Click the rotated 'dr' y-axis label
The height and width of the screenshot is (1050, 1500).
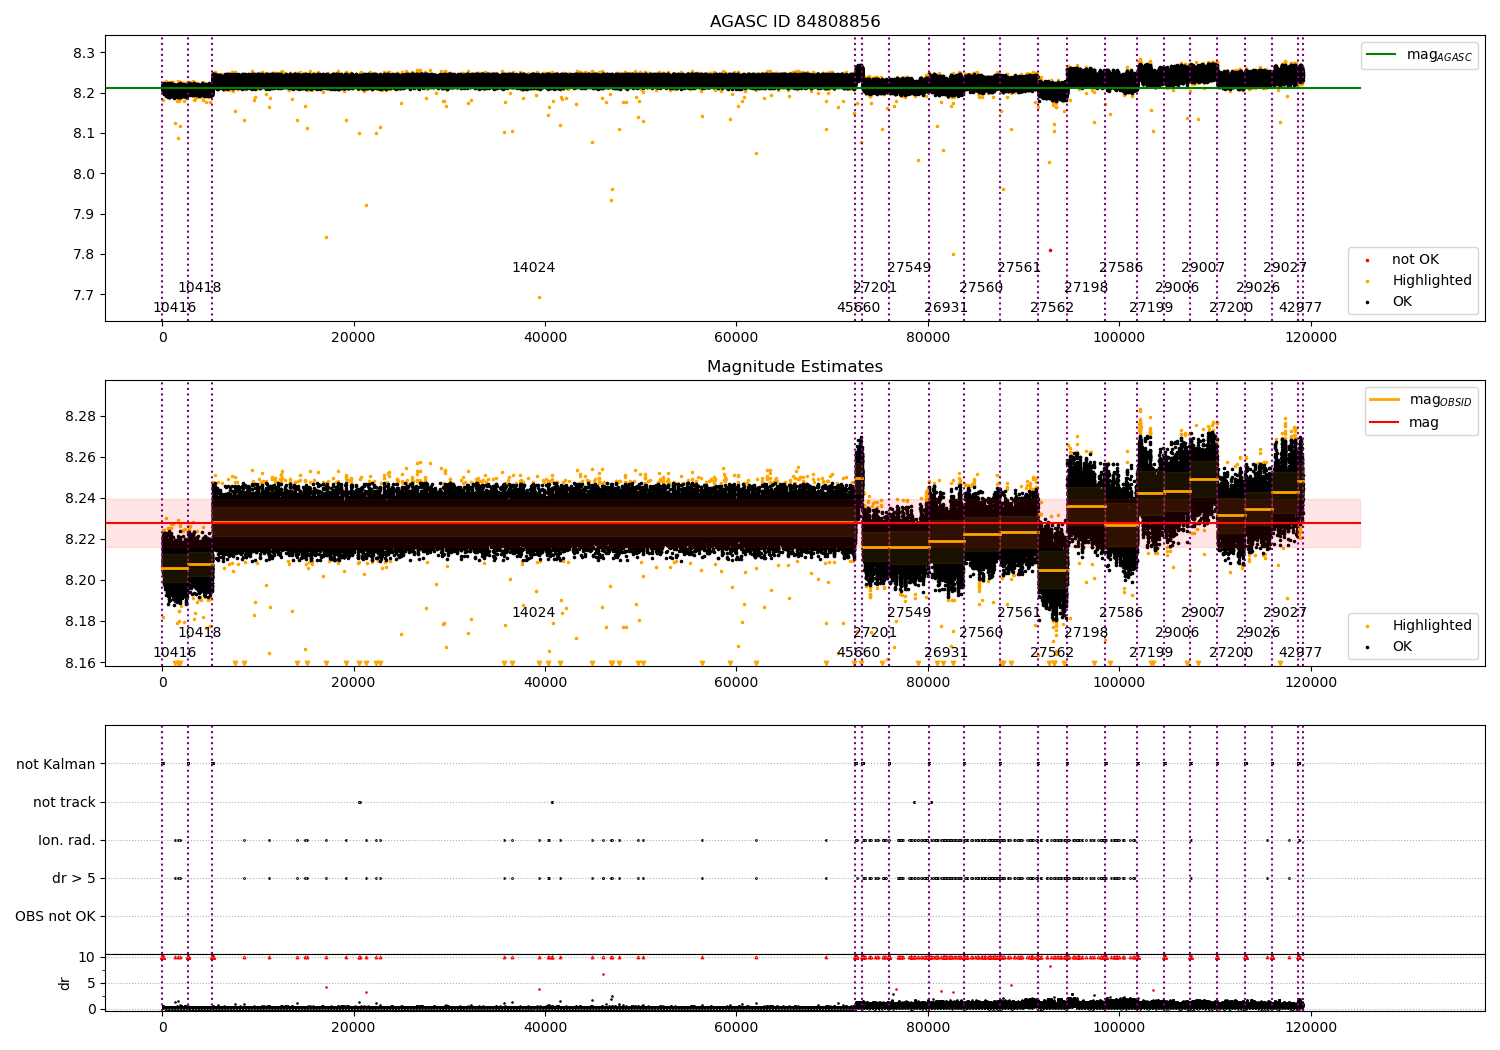tap(65, 983)
